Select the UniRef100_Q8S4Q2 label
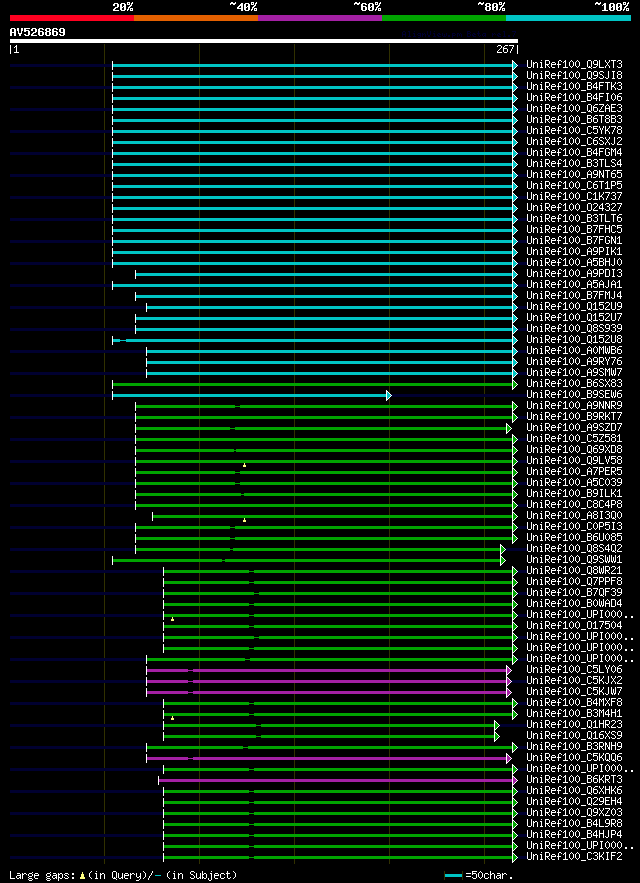640x883 pixels. click(574, 549)
